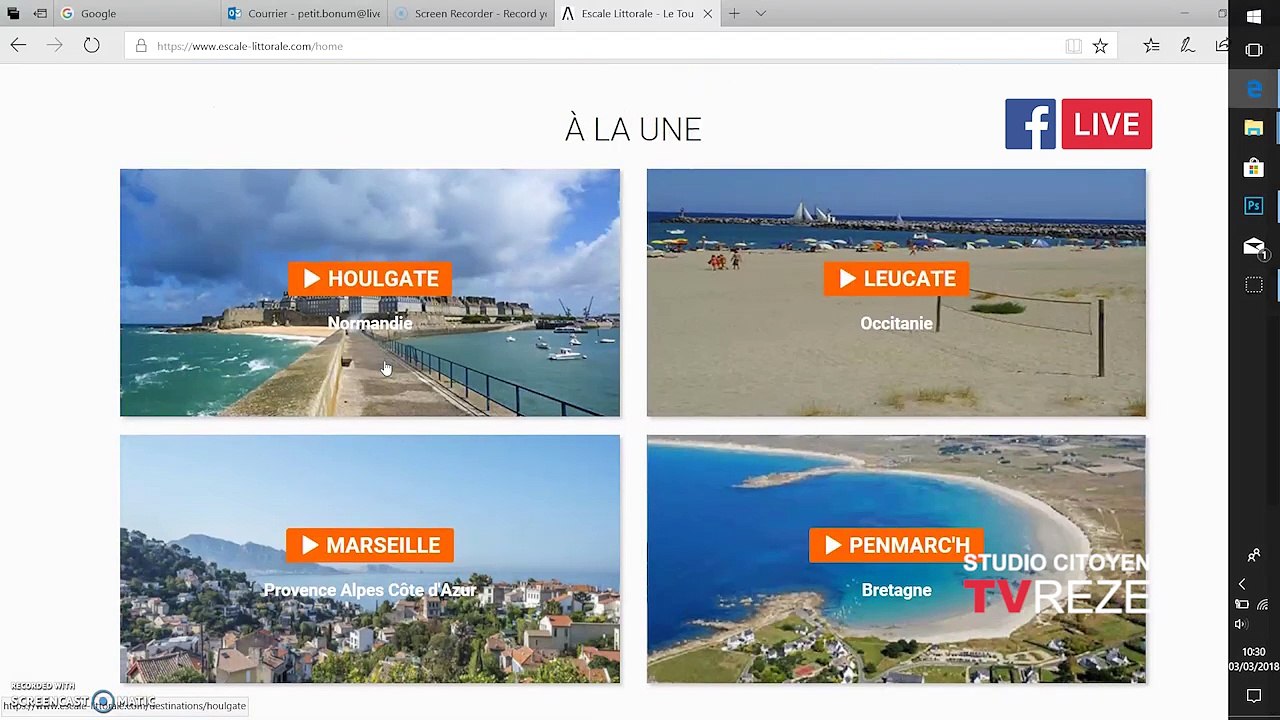Click the Bretagne region label

coord(896,590)
